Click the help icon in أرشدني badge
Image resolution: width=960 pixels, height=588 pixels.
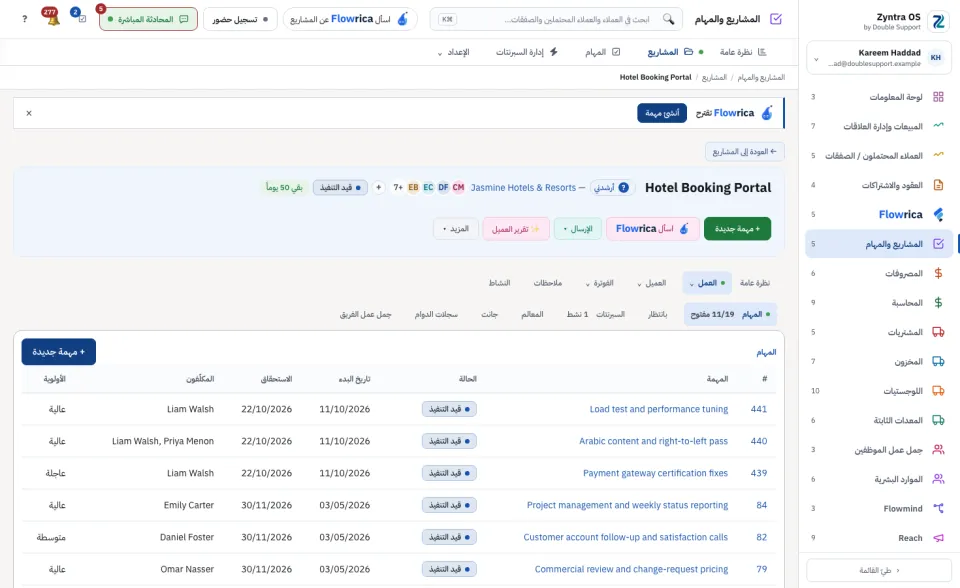point(623,187)
